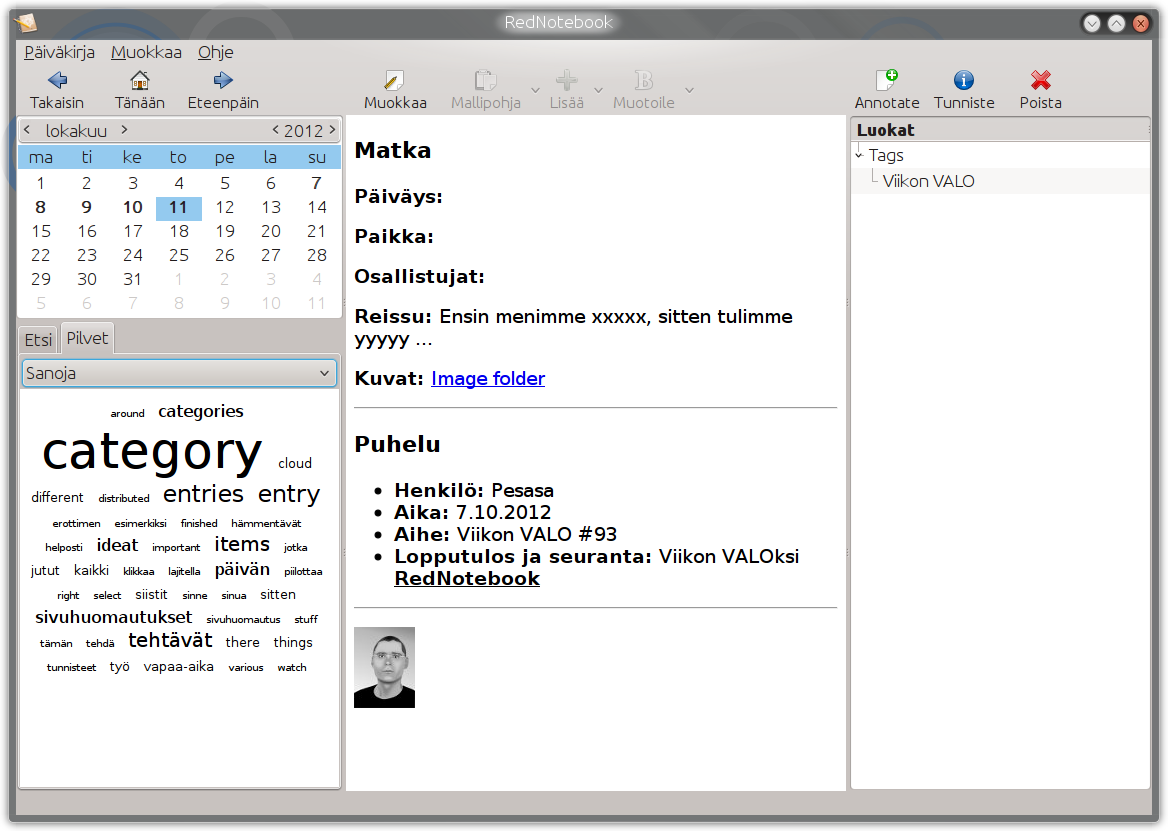Go to next year after 2012
Viewport: 1168px width, 831px height.
click(x=332, y=130)
